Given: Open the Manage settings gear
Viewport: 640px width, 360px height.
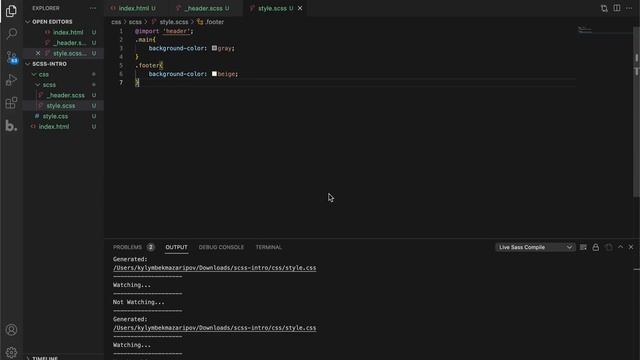Looking at the screenshot, I should point(11,352).
